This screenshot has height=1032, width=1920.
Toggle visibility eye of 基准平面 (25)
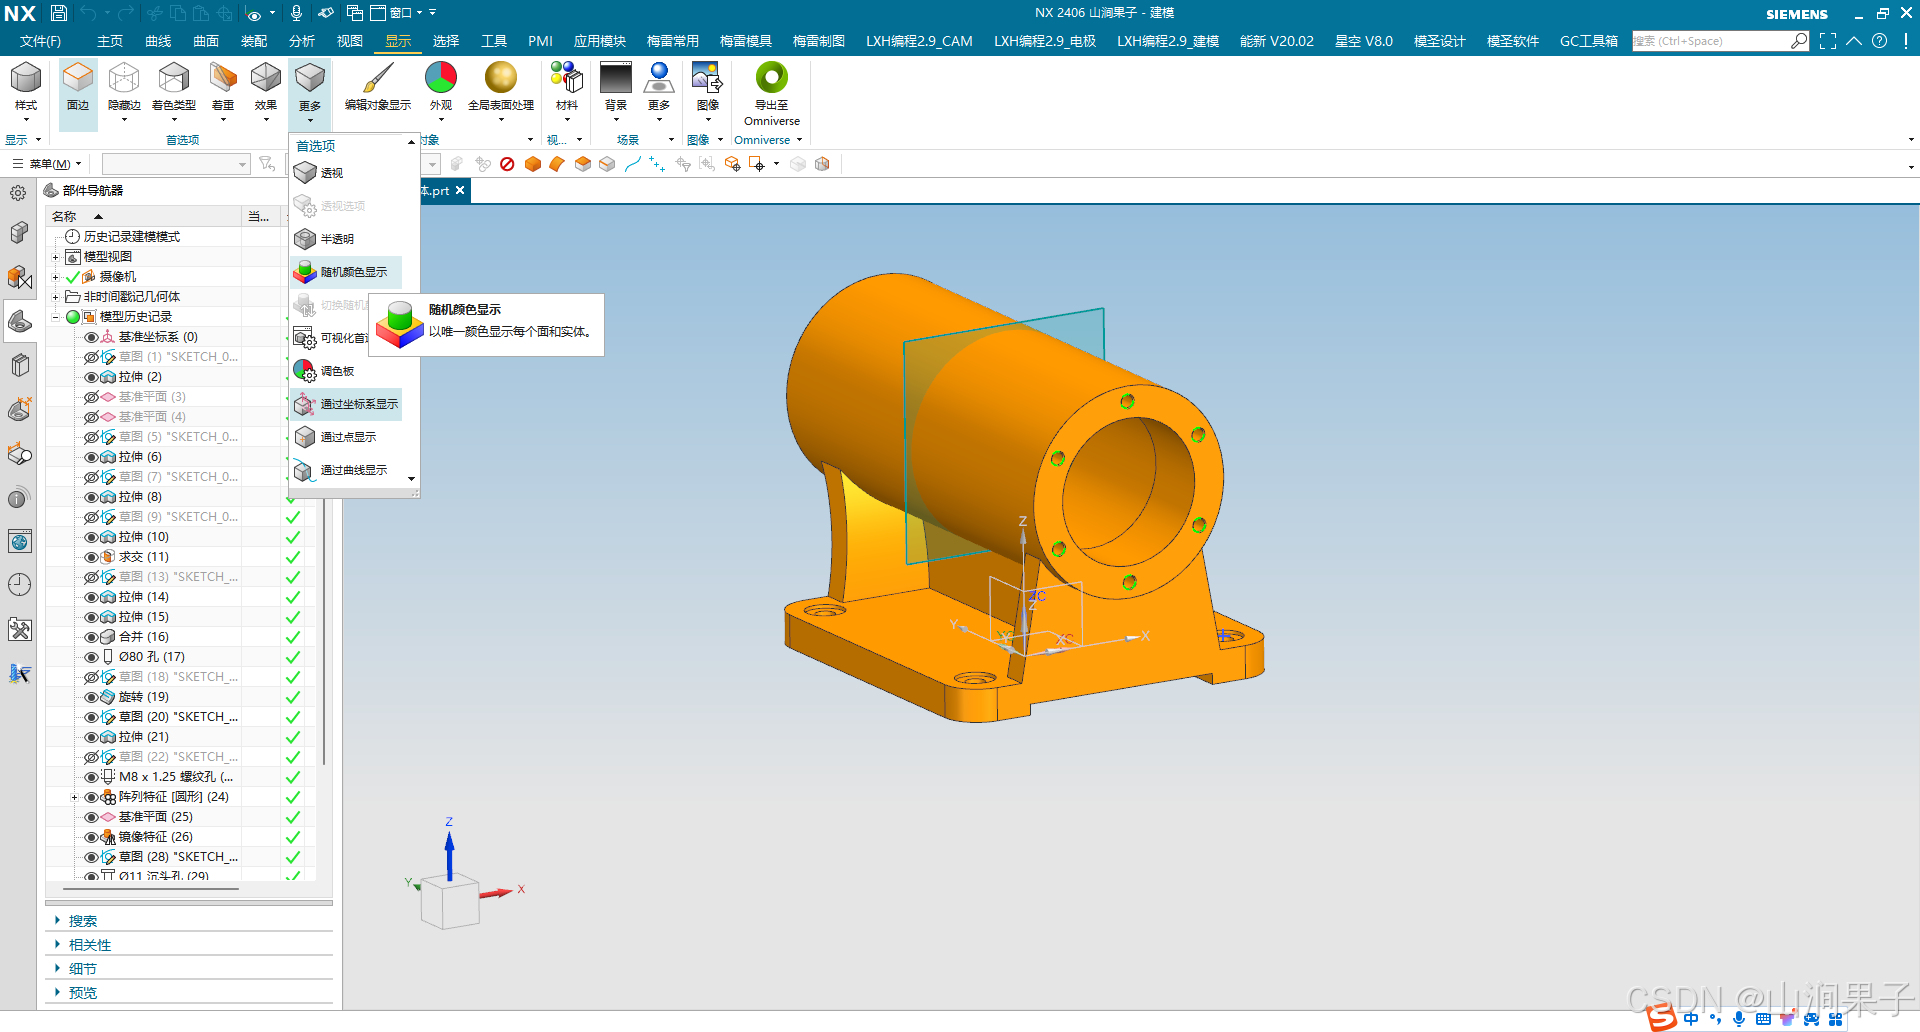tap(91, 817)
